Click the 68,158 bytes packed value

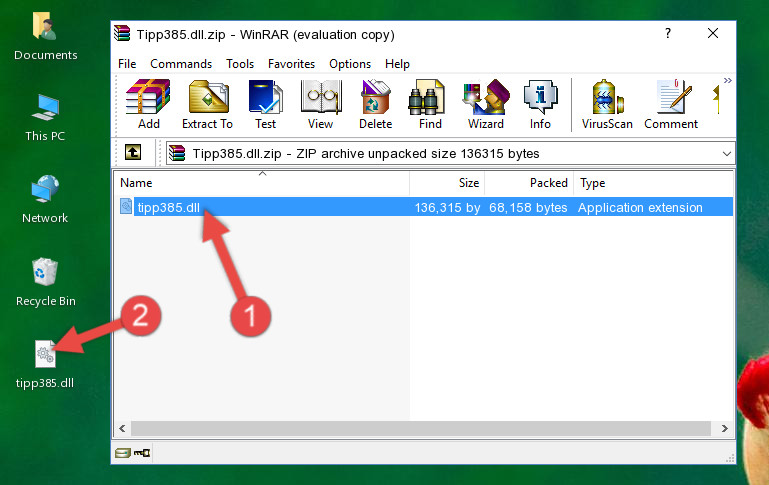[528, 207]
